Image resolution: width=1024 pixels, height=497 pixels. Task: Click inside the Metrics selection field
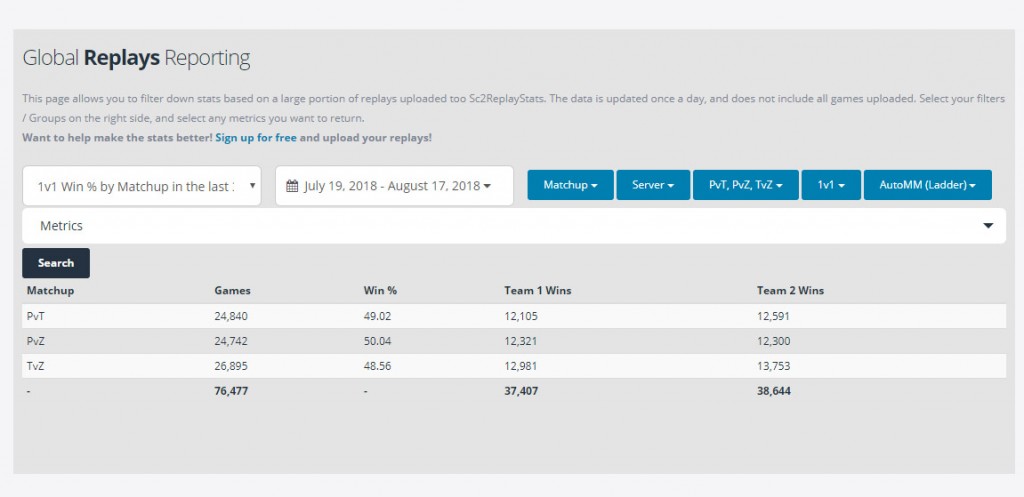pos(500,226)
